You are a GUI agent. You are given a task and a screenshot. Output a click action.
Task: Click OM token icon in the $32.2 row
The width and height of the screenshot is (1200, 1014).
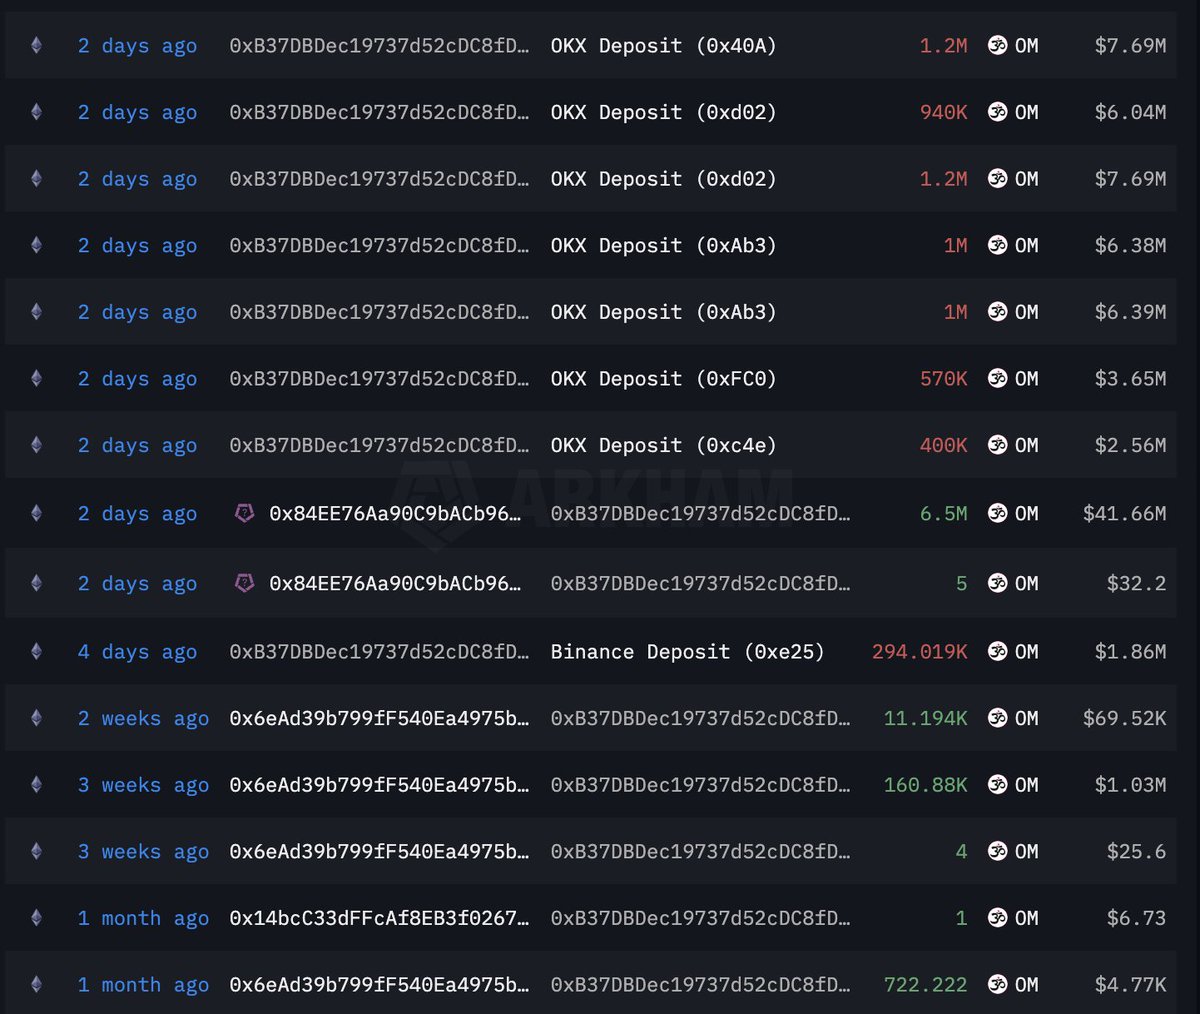pyautogui.click(x=997, y=583)
